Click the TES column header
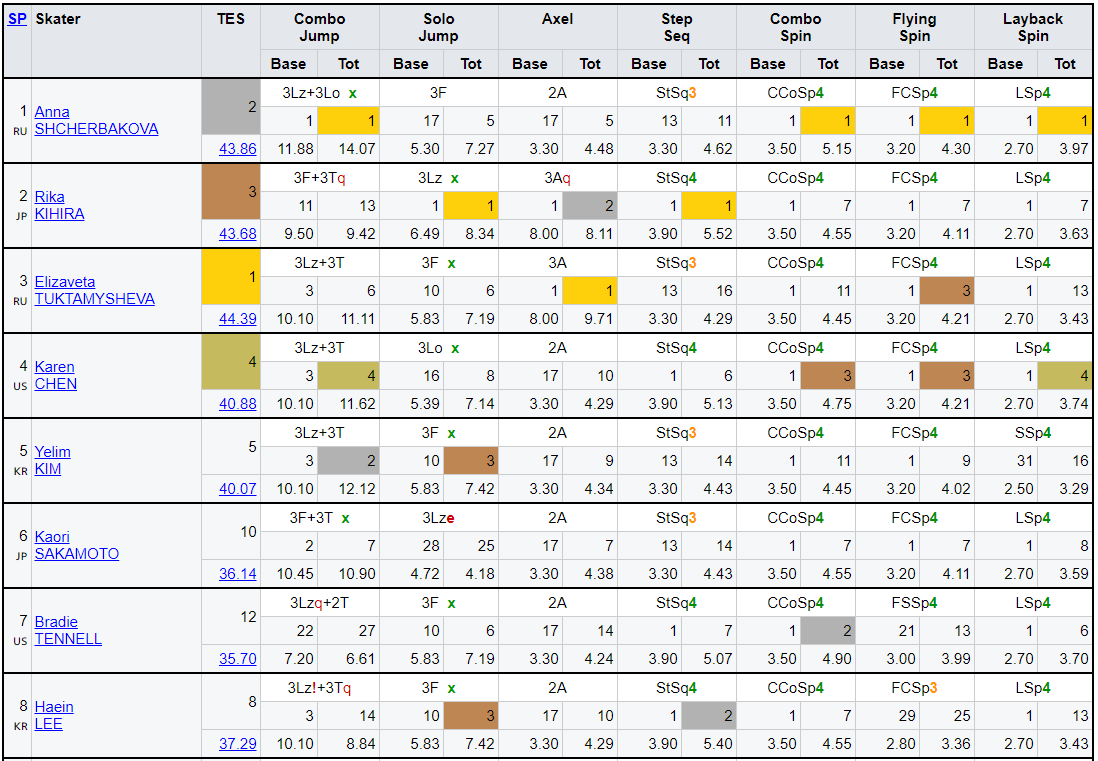The image size is (1098, 761). [x=230, y=19]
